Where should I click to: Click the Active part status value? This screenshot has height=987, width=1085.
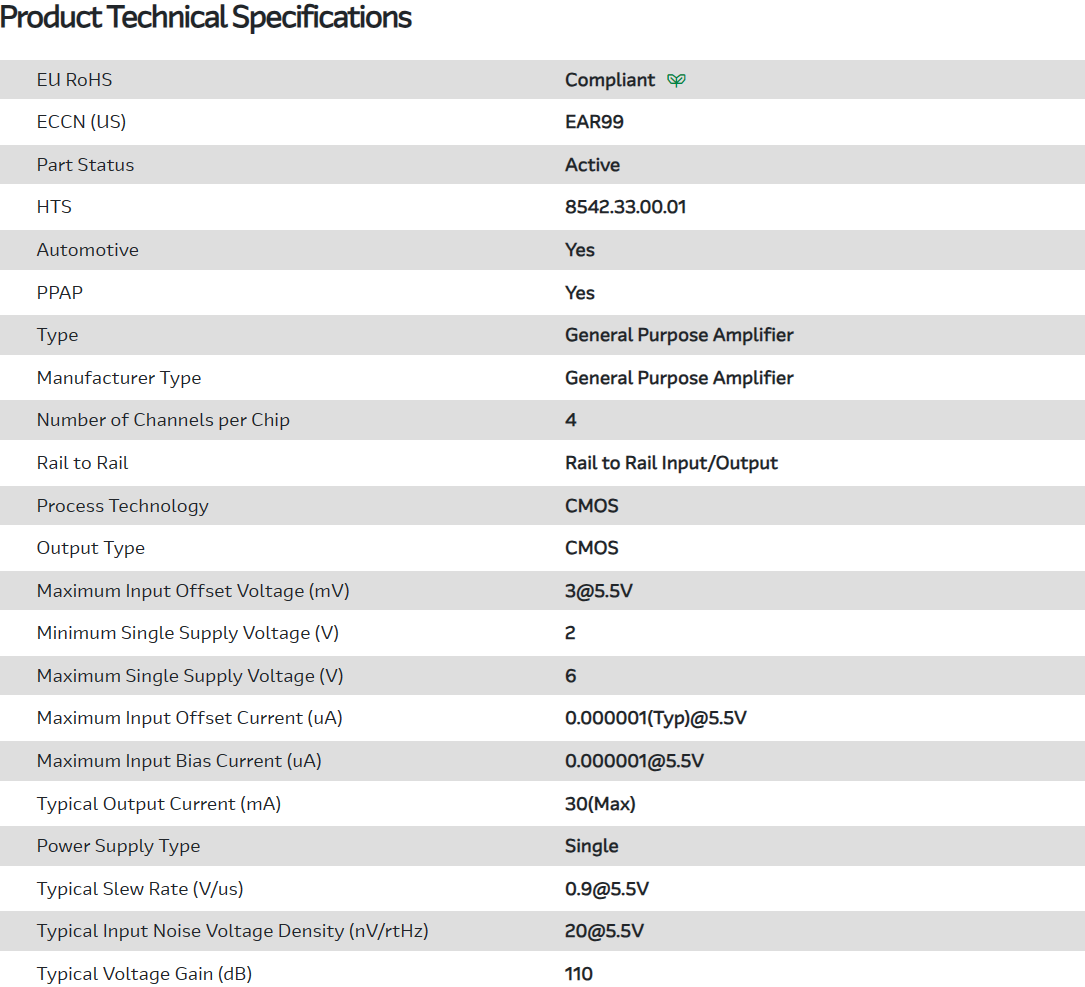click(x=592, y=165)
